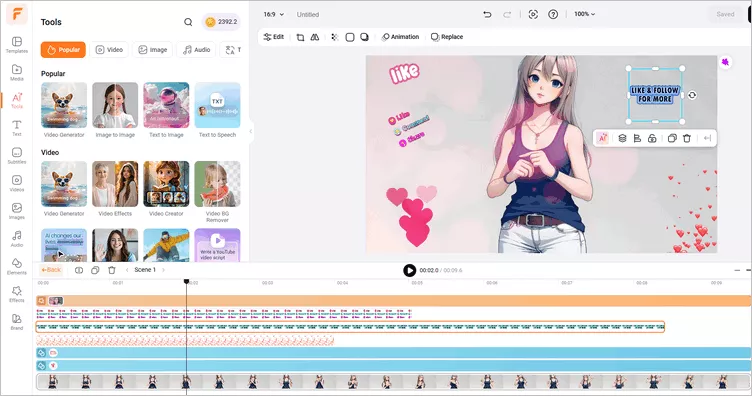This screenshot has width=752, height=396.
Task: Click the FlexClip logo icon
Action: click(x=17, y=14)
